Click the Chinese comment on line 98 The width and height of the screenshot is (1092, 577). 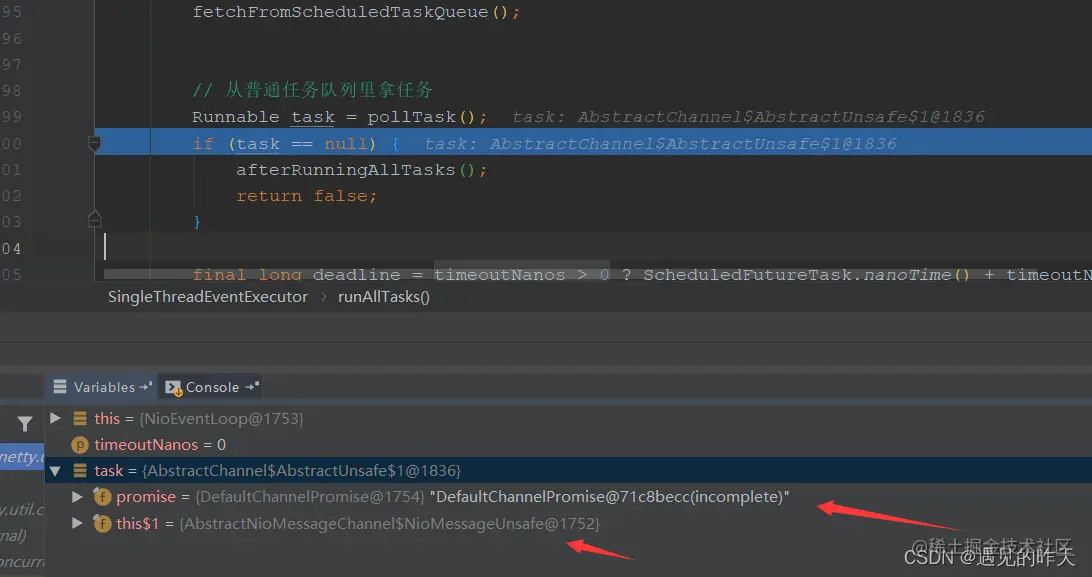[313, 90]
